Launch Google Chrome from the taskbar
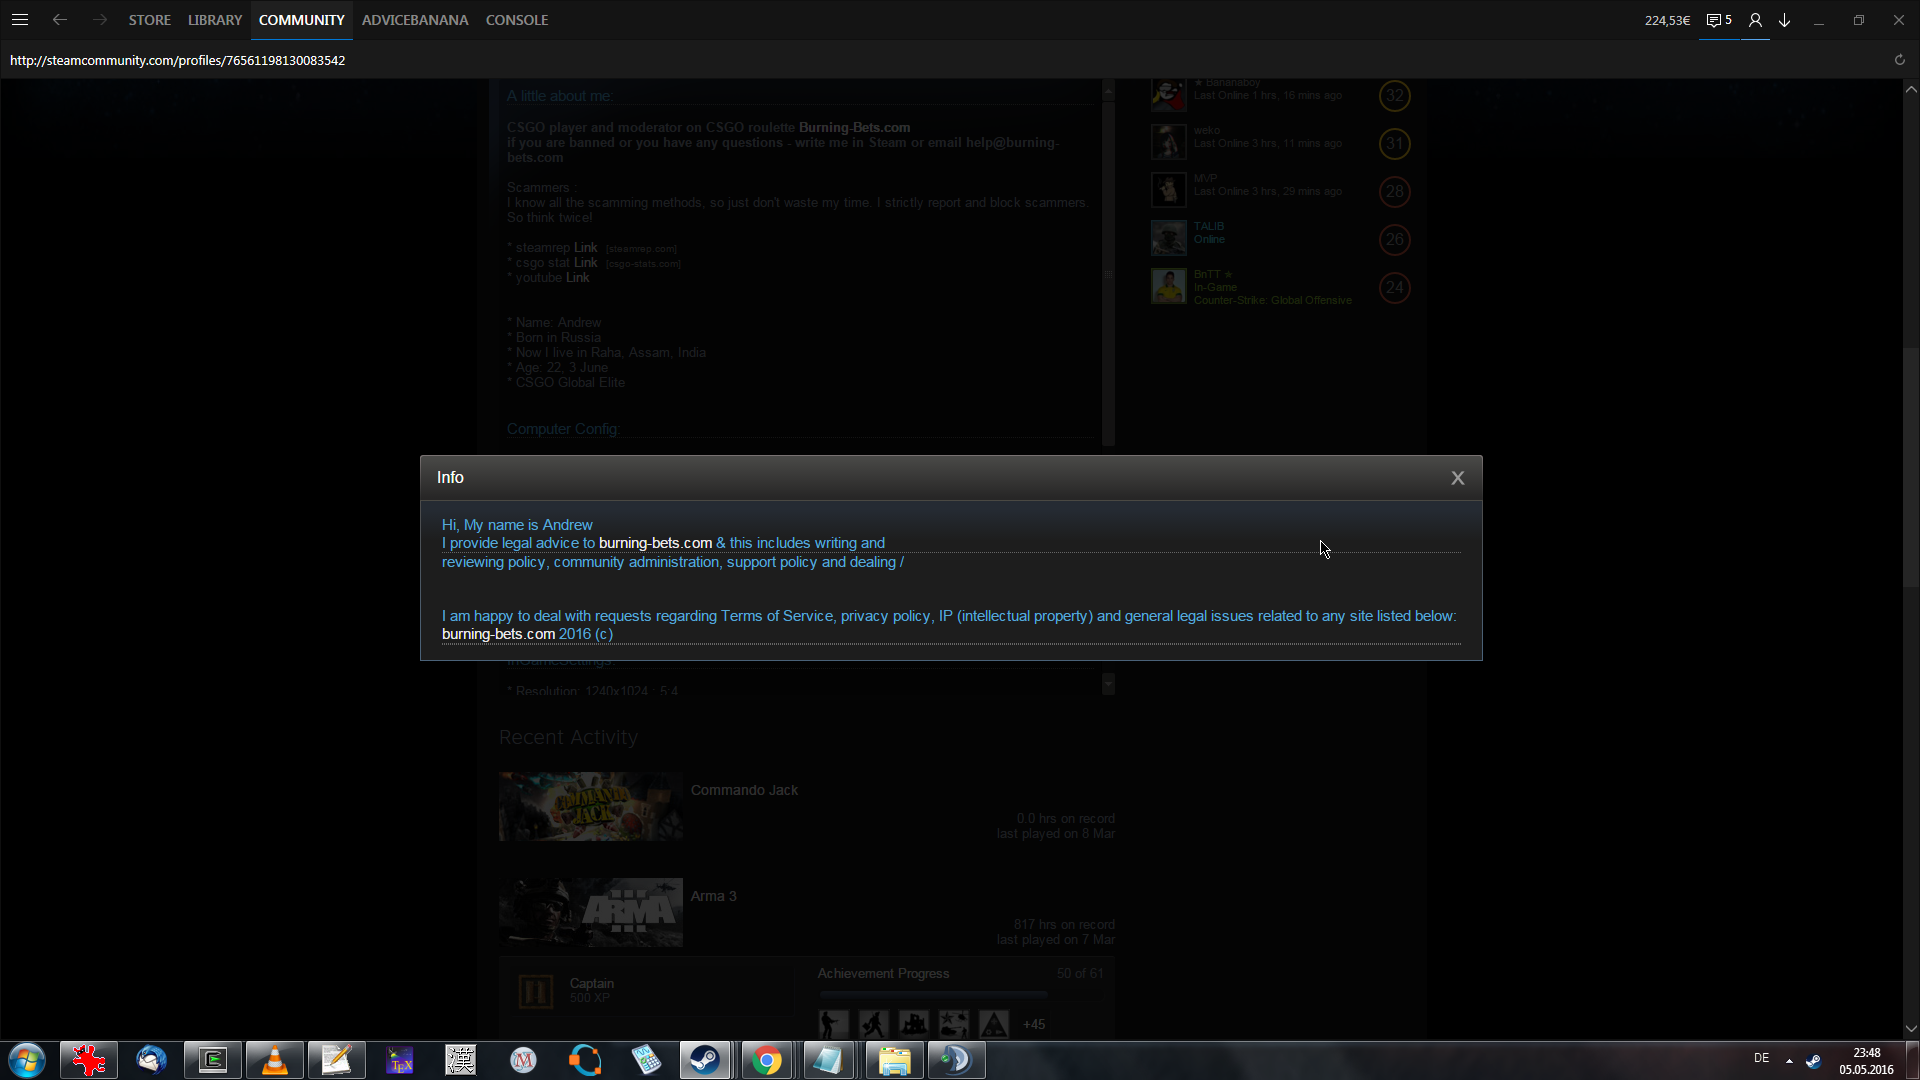The width and height of the screenshot is (1920, 1080). click(767, 1060)
